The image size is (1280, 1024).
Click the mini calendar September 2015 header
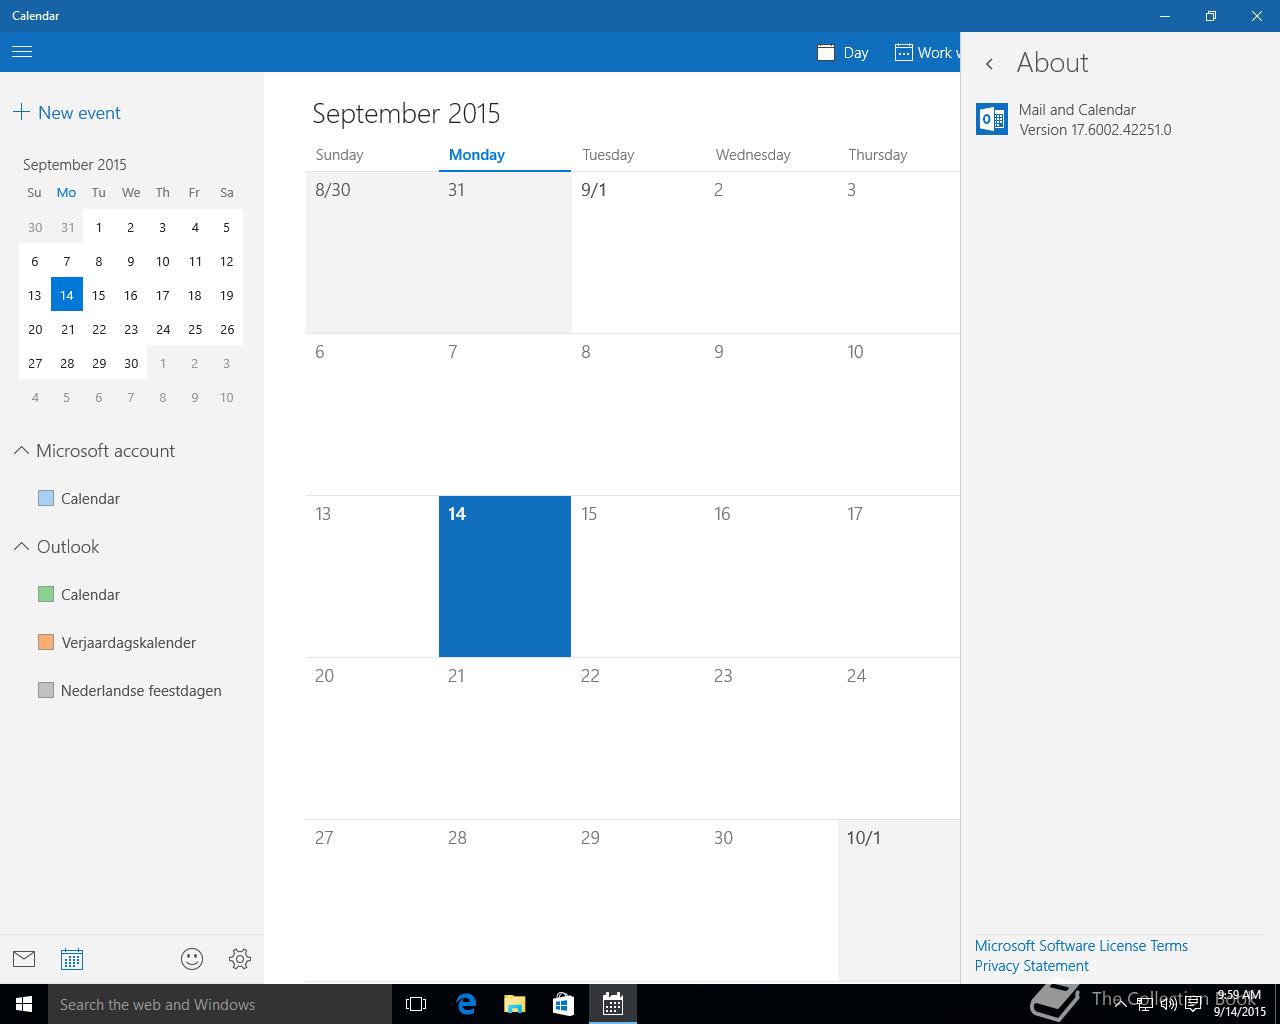coord(75,165)
